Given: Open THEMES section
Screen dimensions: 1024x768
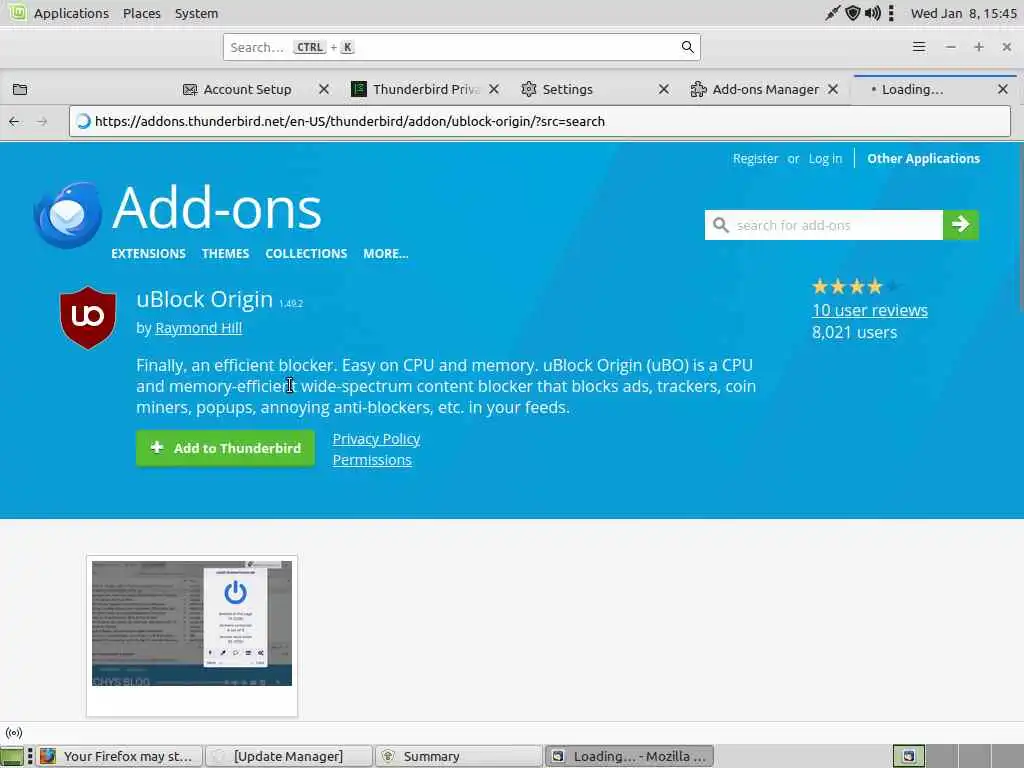Looking at the screenshot, I should coord(225,253).
